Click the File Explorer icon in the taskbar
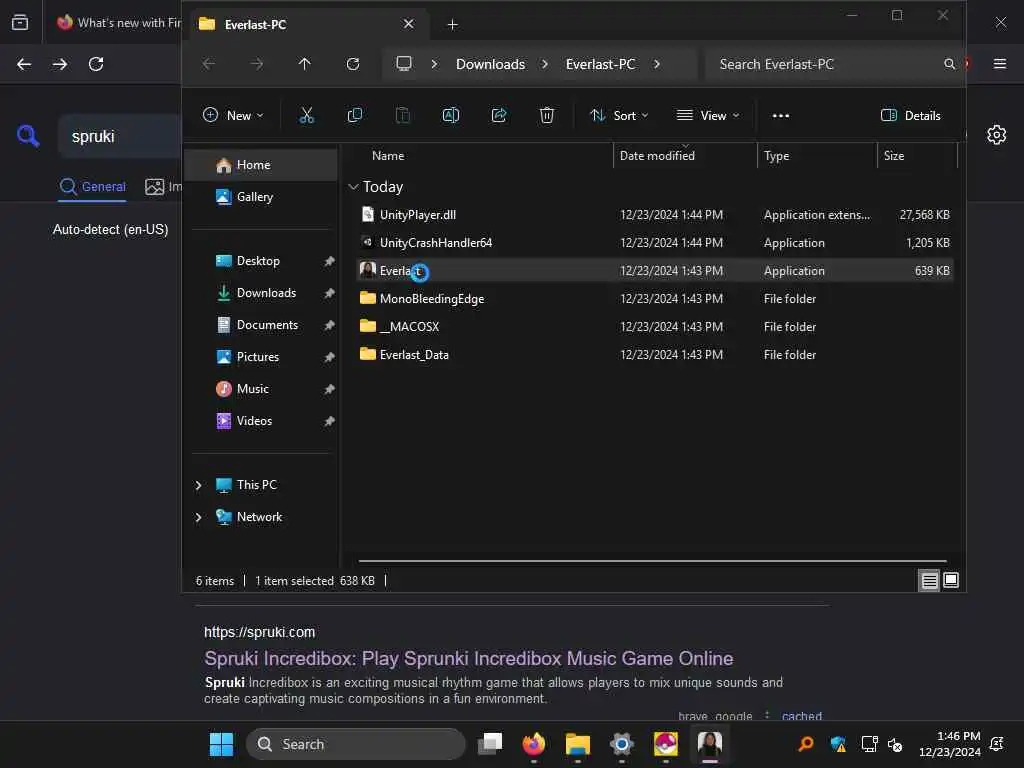1024x768 pixels. click(x=577, y=744)
